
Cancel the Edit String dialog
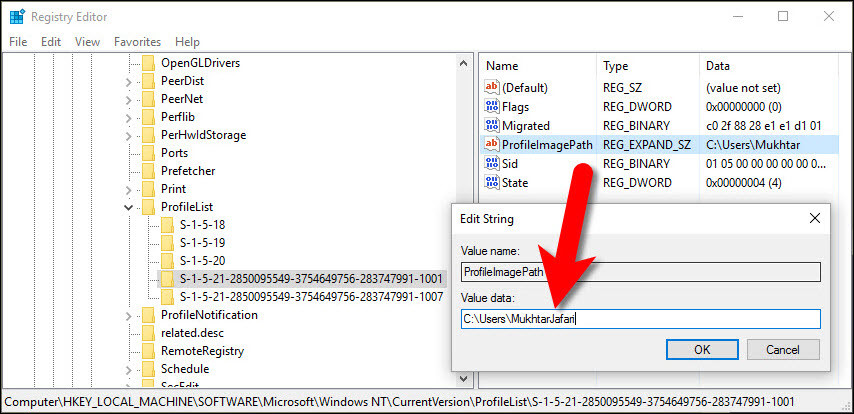pyautogui.click(x=783, y=350)
